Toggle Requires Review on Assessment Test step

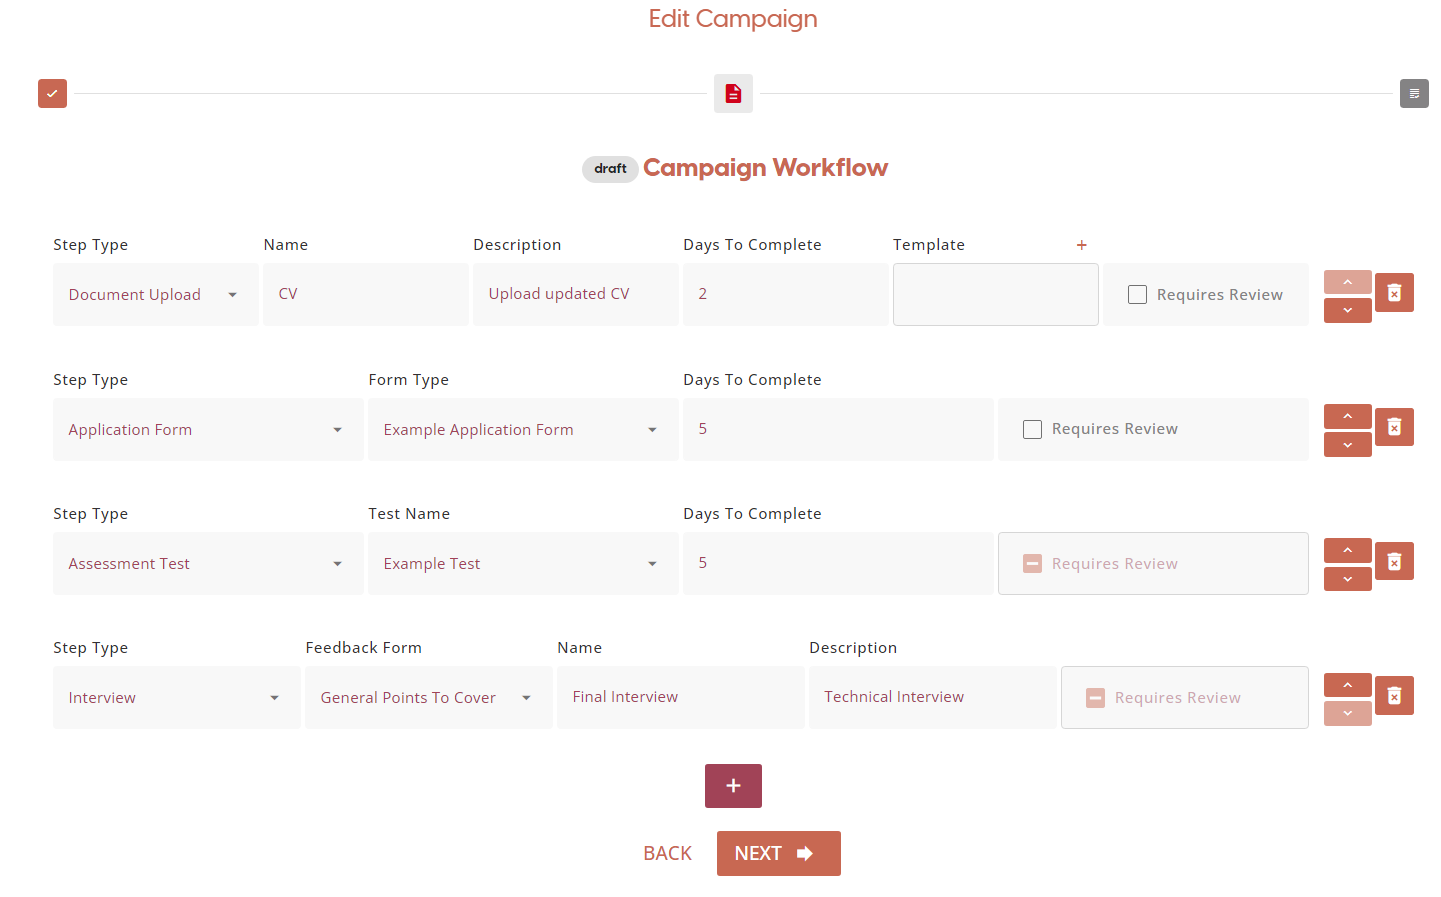point(1032,564)
